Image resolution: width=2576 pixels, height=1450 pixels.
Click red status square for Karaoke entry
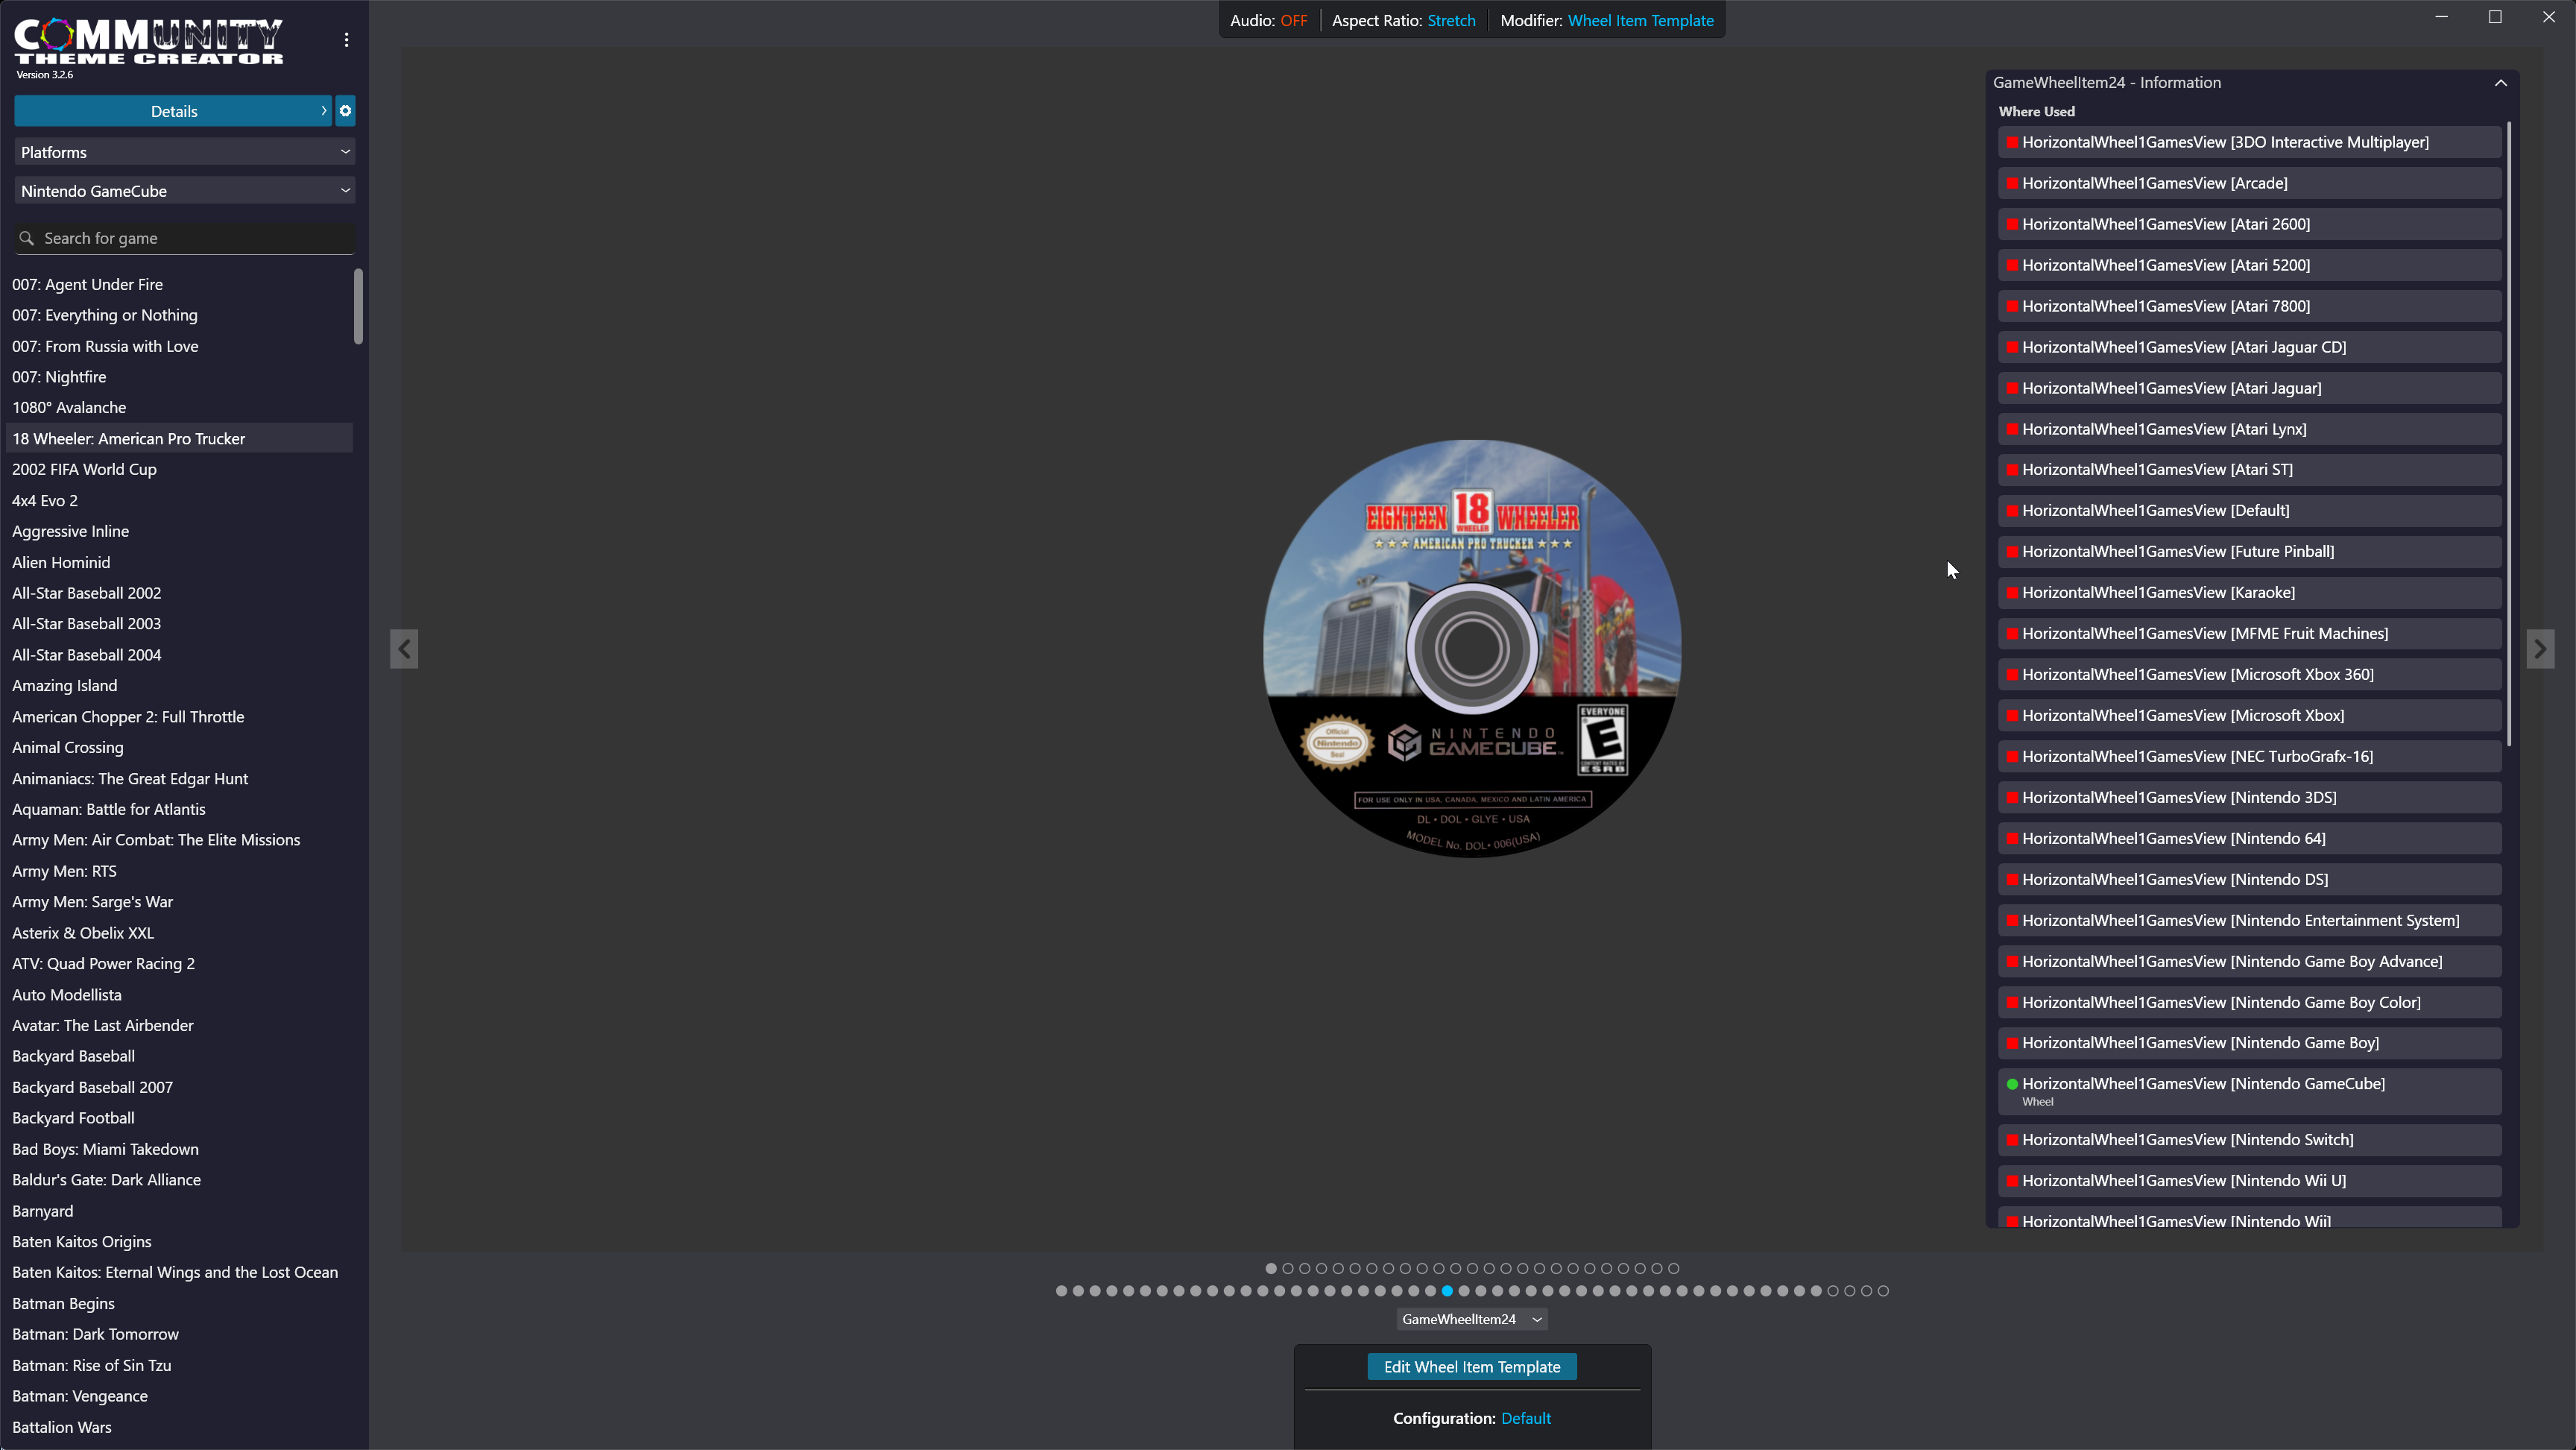(2012, 592)
